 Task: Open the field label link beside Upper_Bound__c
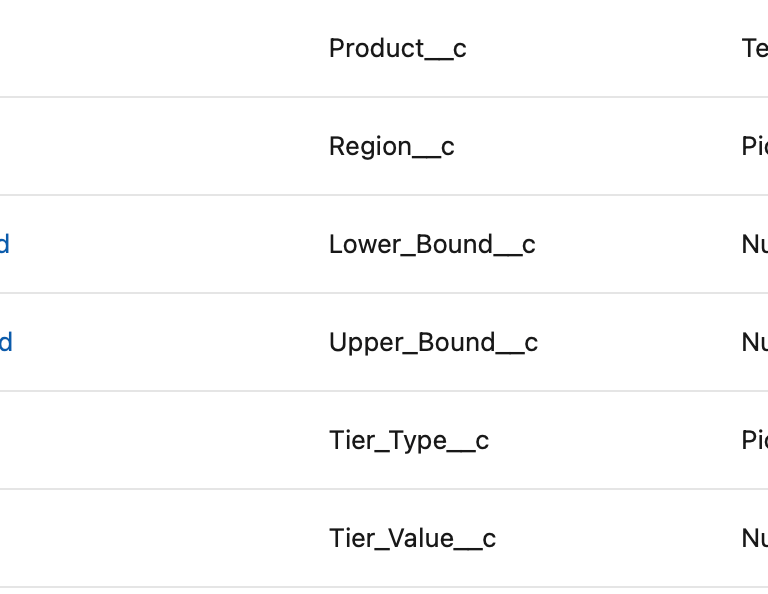tap(5, 342)
